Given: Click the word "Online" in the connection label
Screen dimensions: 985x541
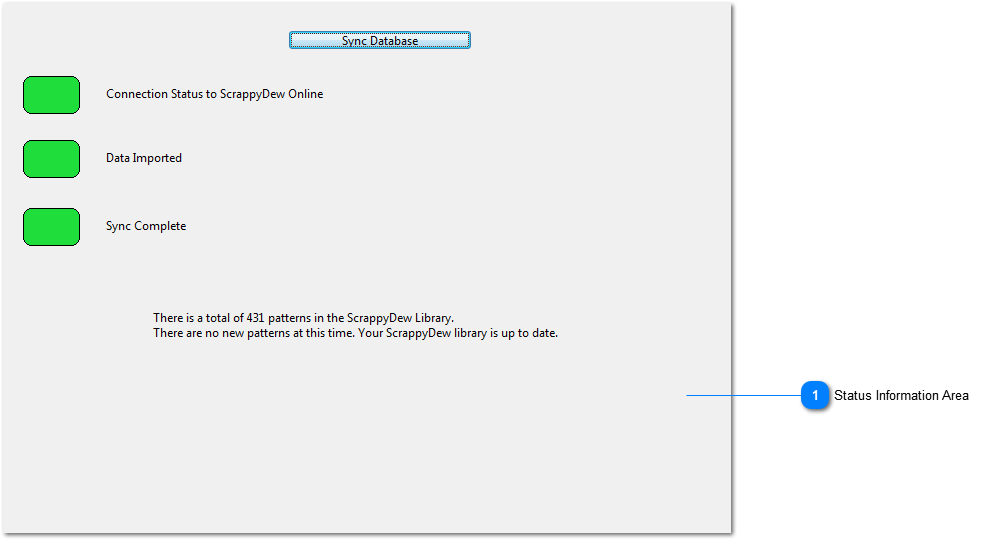Looking at the screenshot, I should pyautogui.click(x=304, y=94).
